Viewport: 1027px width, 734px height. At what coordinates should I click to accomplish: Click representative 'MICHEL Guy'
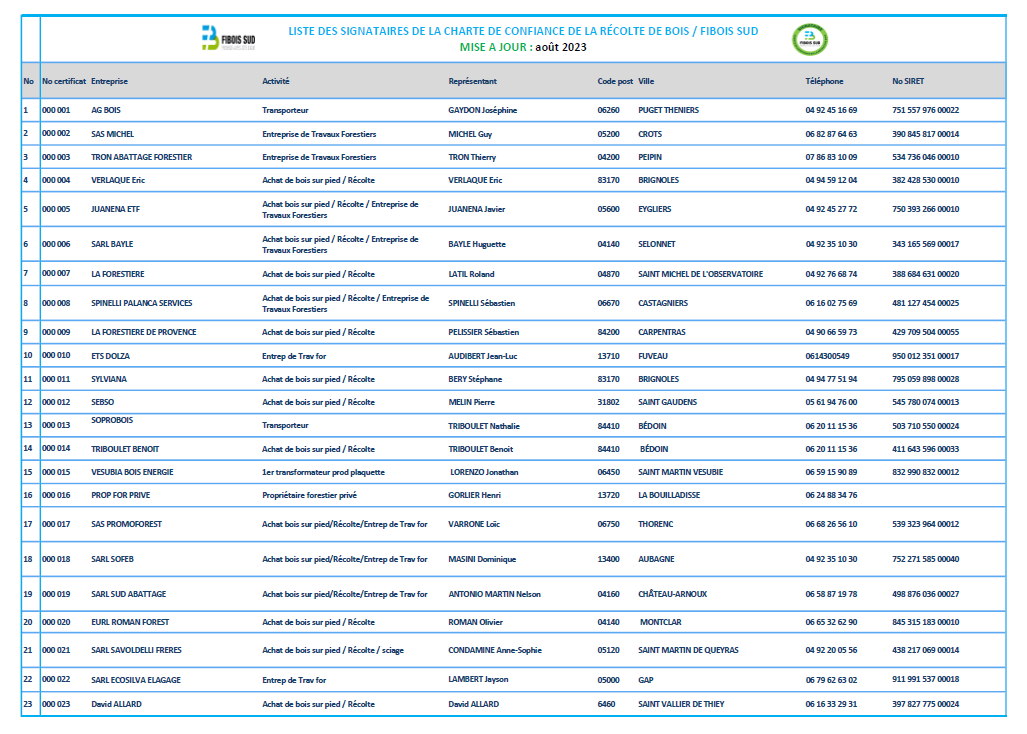coord(470,134)
